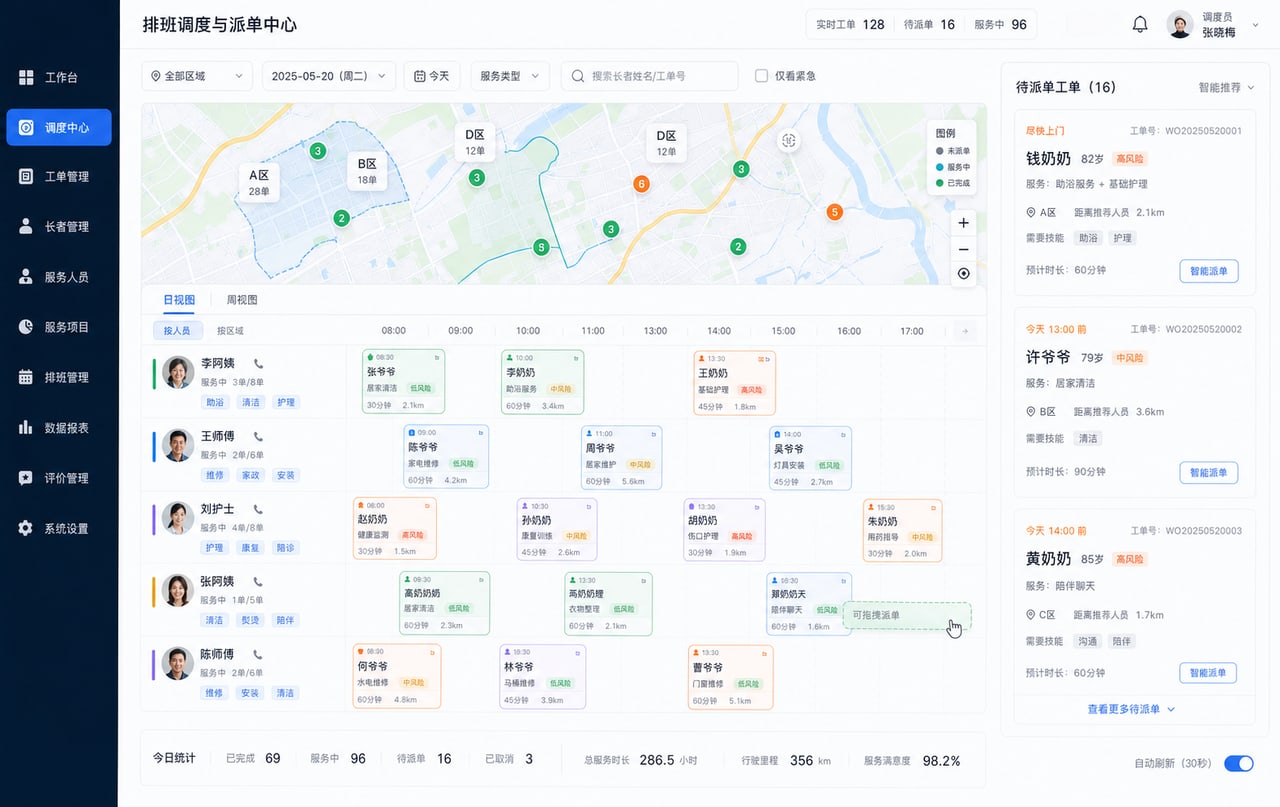This screenshot has height=807, width=1280.
Task: Click 王师傅 维修 skill tag
Action: coord(215,475)
